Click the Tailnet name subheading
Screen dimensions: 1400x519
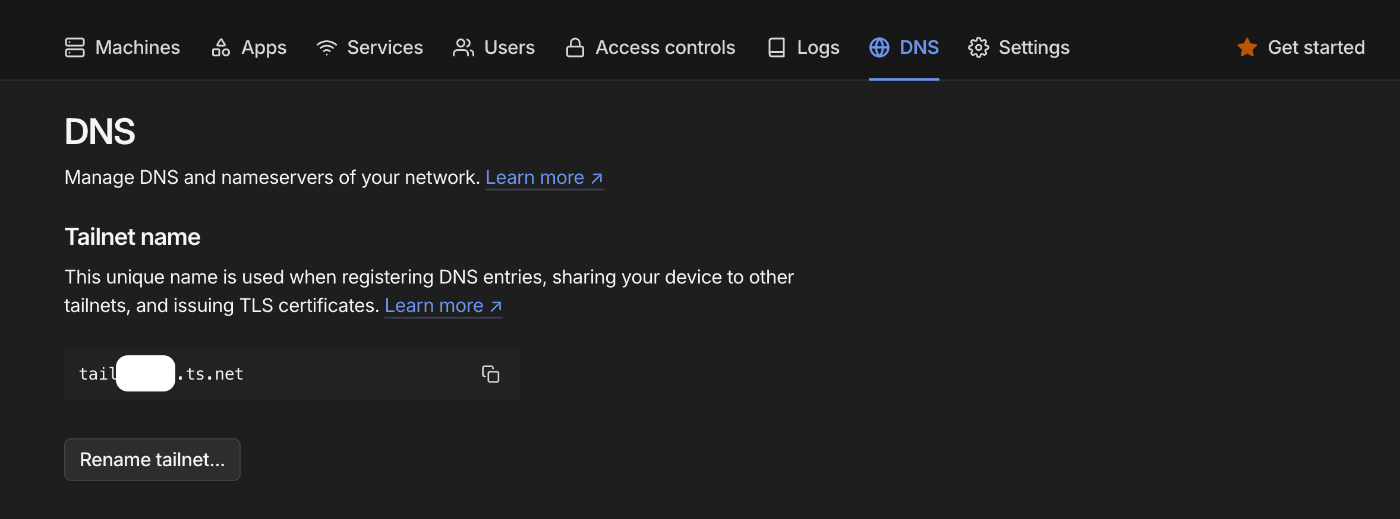pyautogui.click(x=132, y=237)
